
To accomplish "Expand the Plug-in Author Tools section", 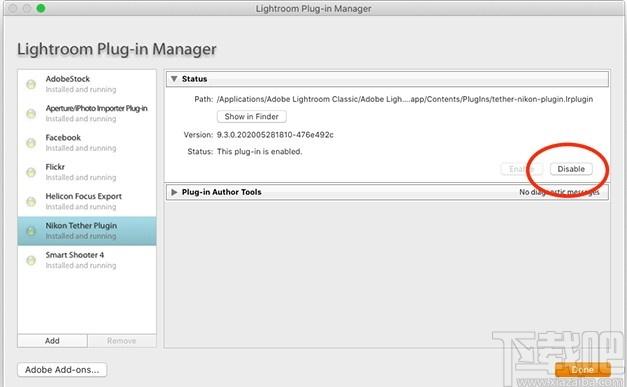I will pyautogui.click(x=174, y=192).
